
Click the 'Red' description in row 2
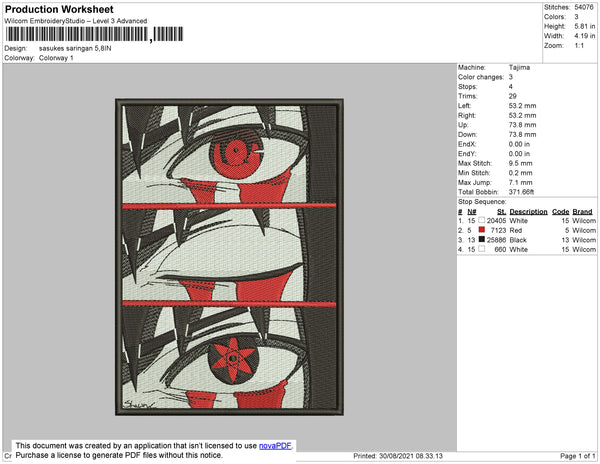point(516,230)
